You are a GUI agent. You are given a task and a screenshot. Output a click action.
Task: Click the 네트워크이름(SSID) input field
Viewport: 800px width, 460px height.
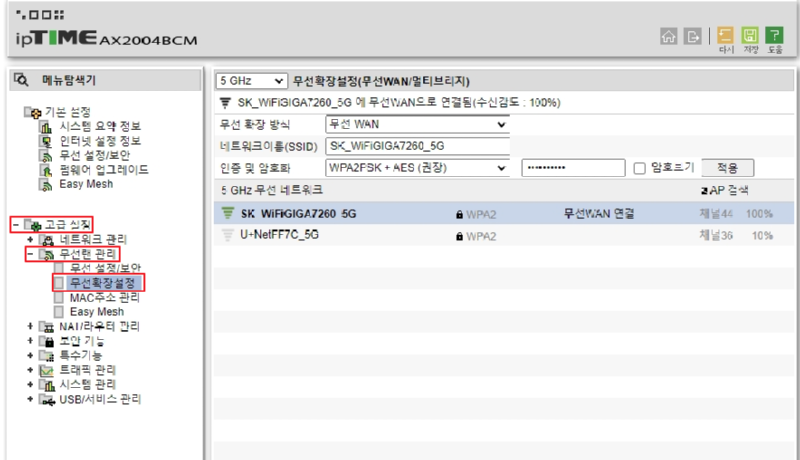coord(417,146)
